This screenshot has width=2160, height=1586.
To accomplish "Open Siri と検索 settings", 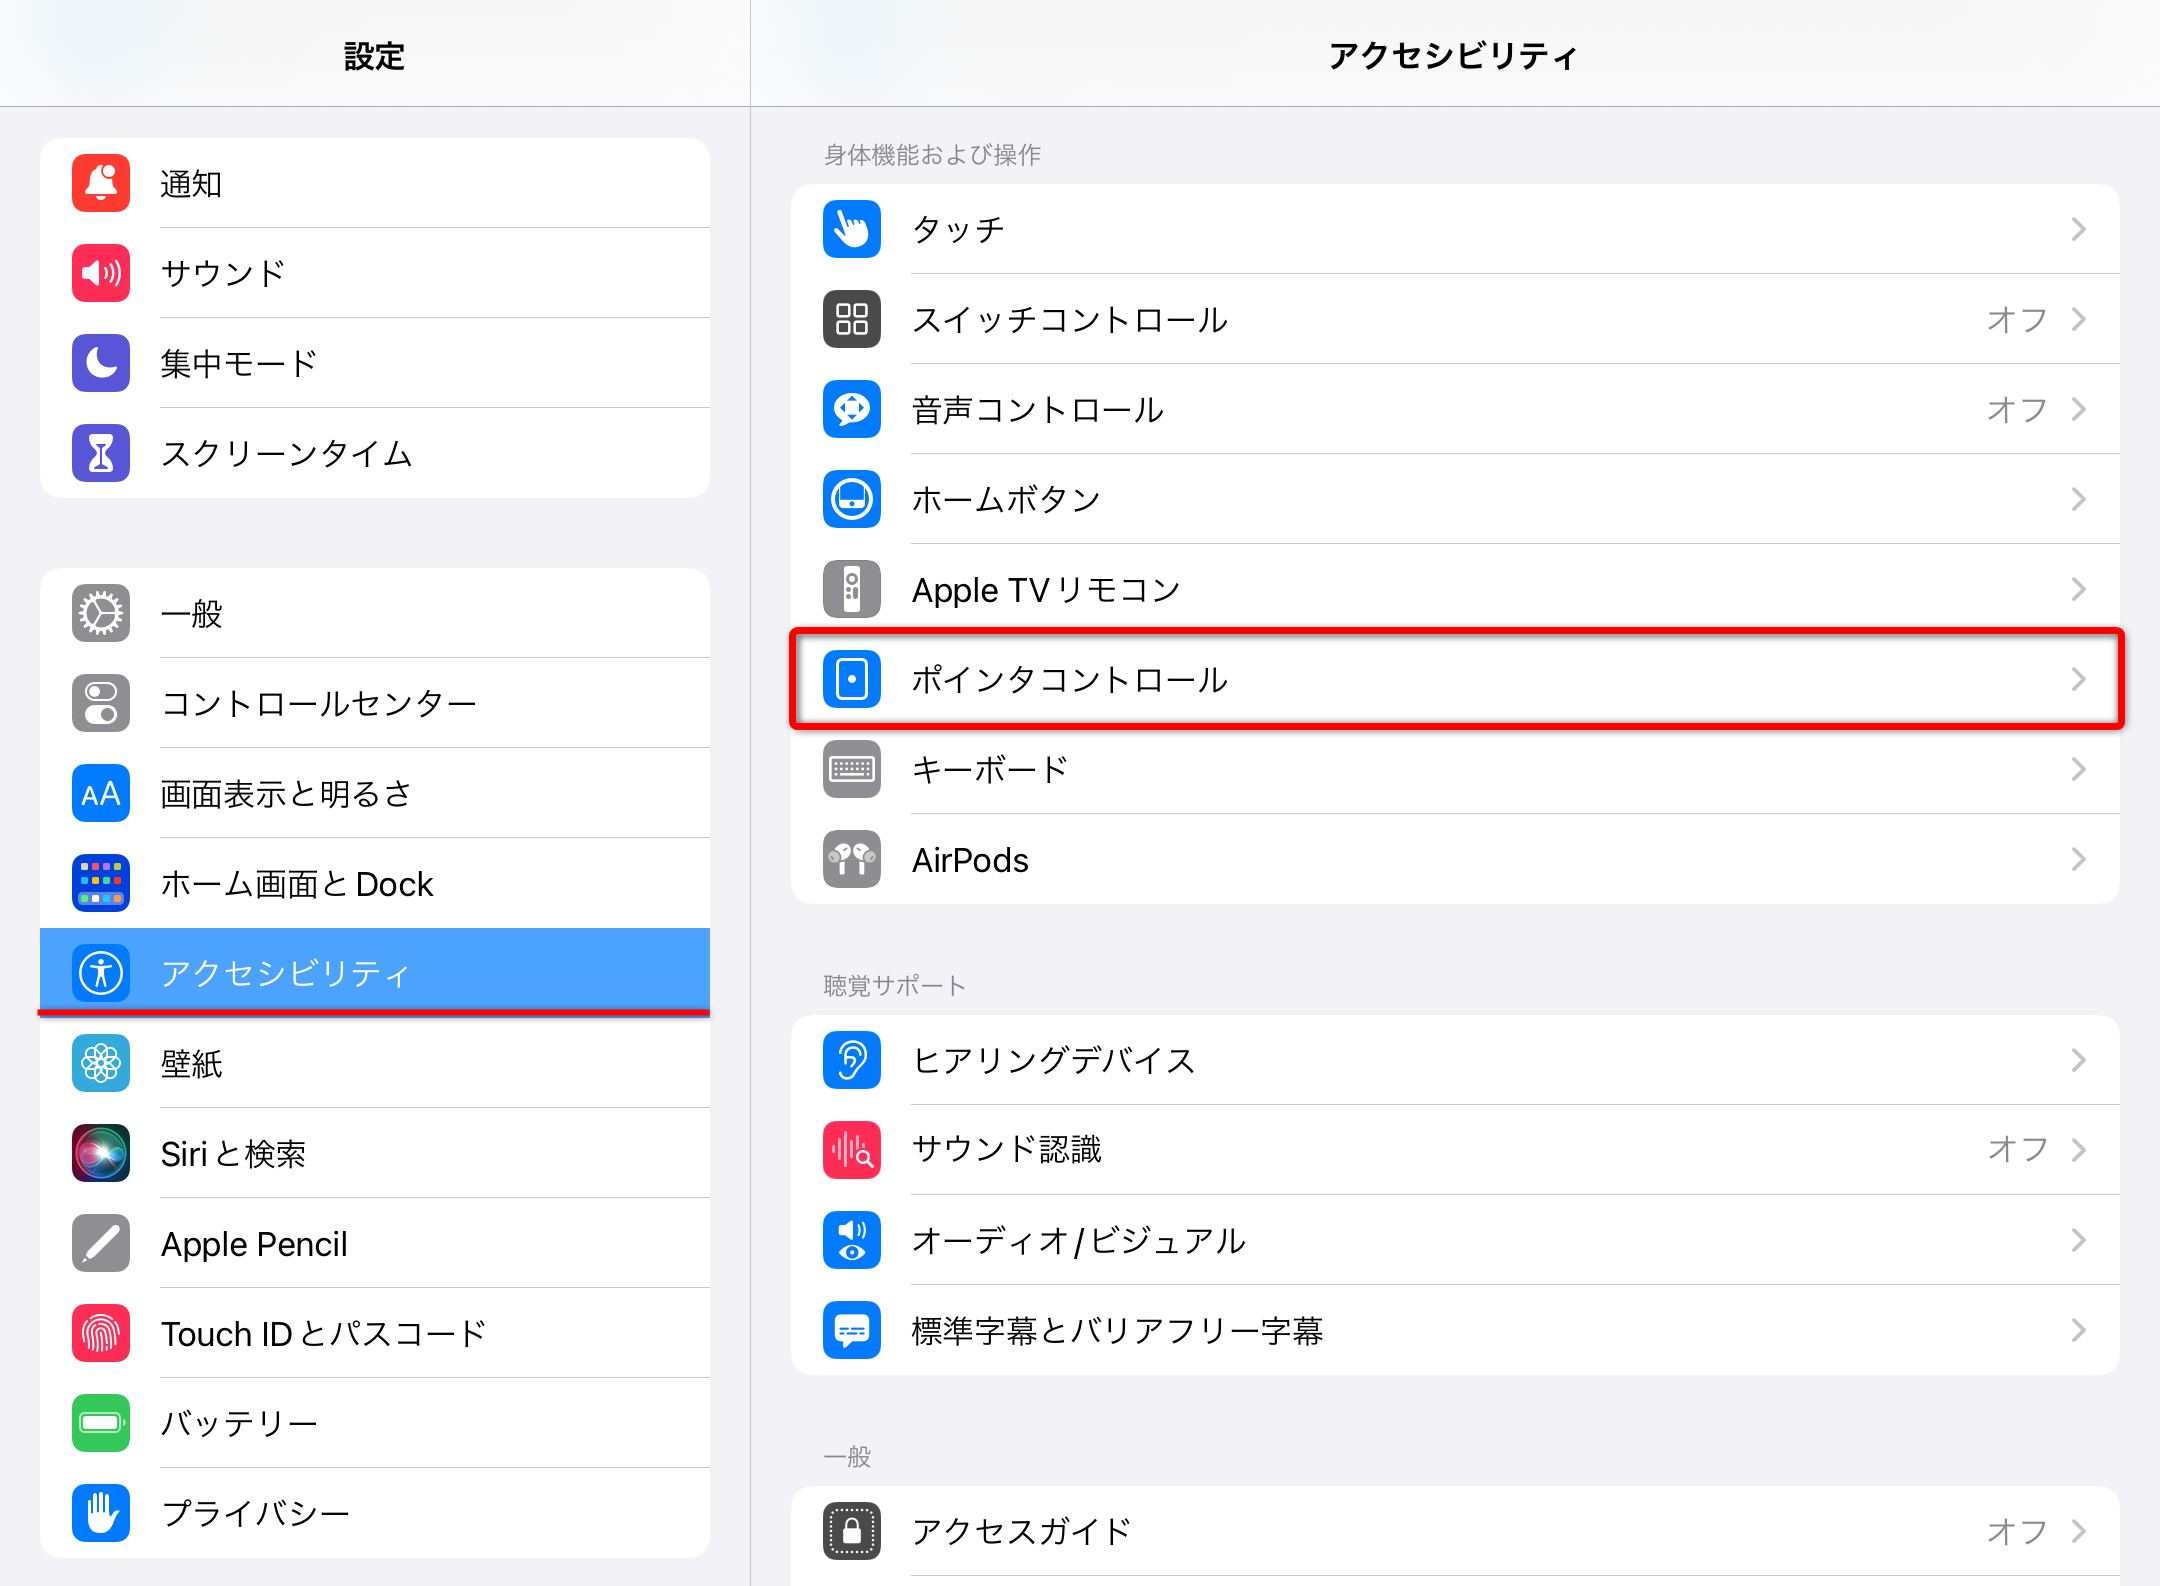I will click(x=100, y=1152).
